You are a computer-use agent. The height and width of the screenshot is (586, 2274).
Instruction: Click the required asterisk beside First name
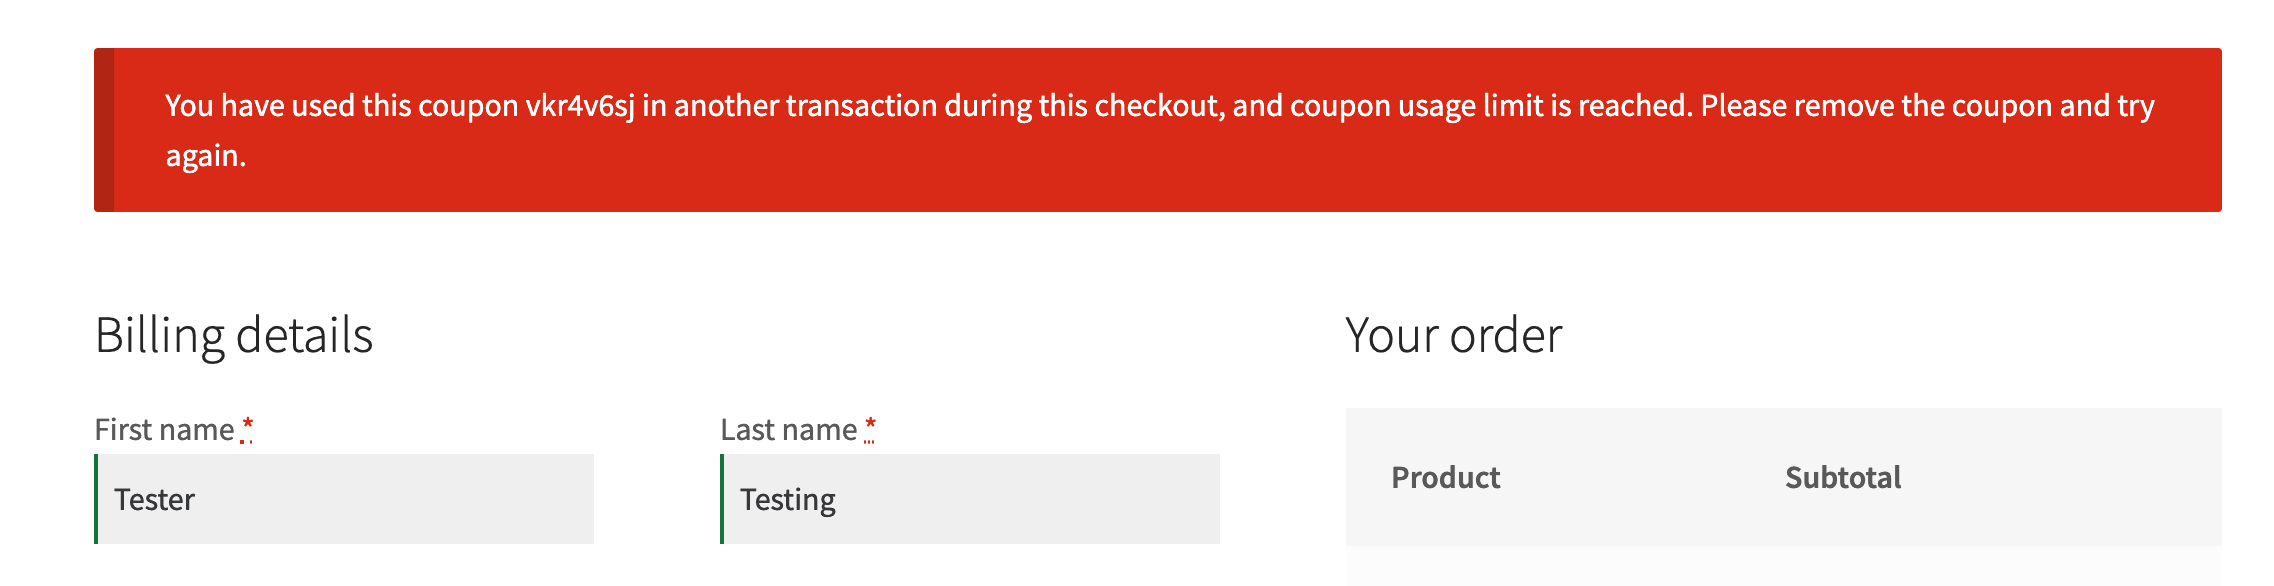point(247,427)
